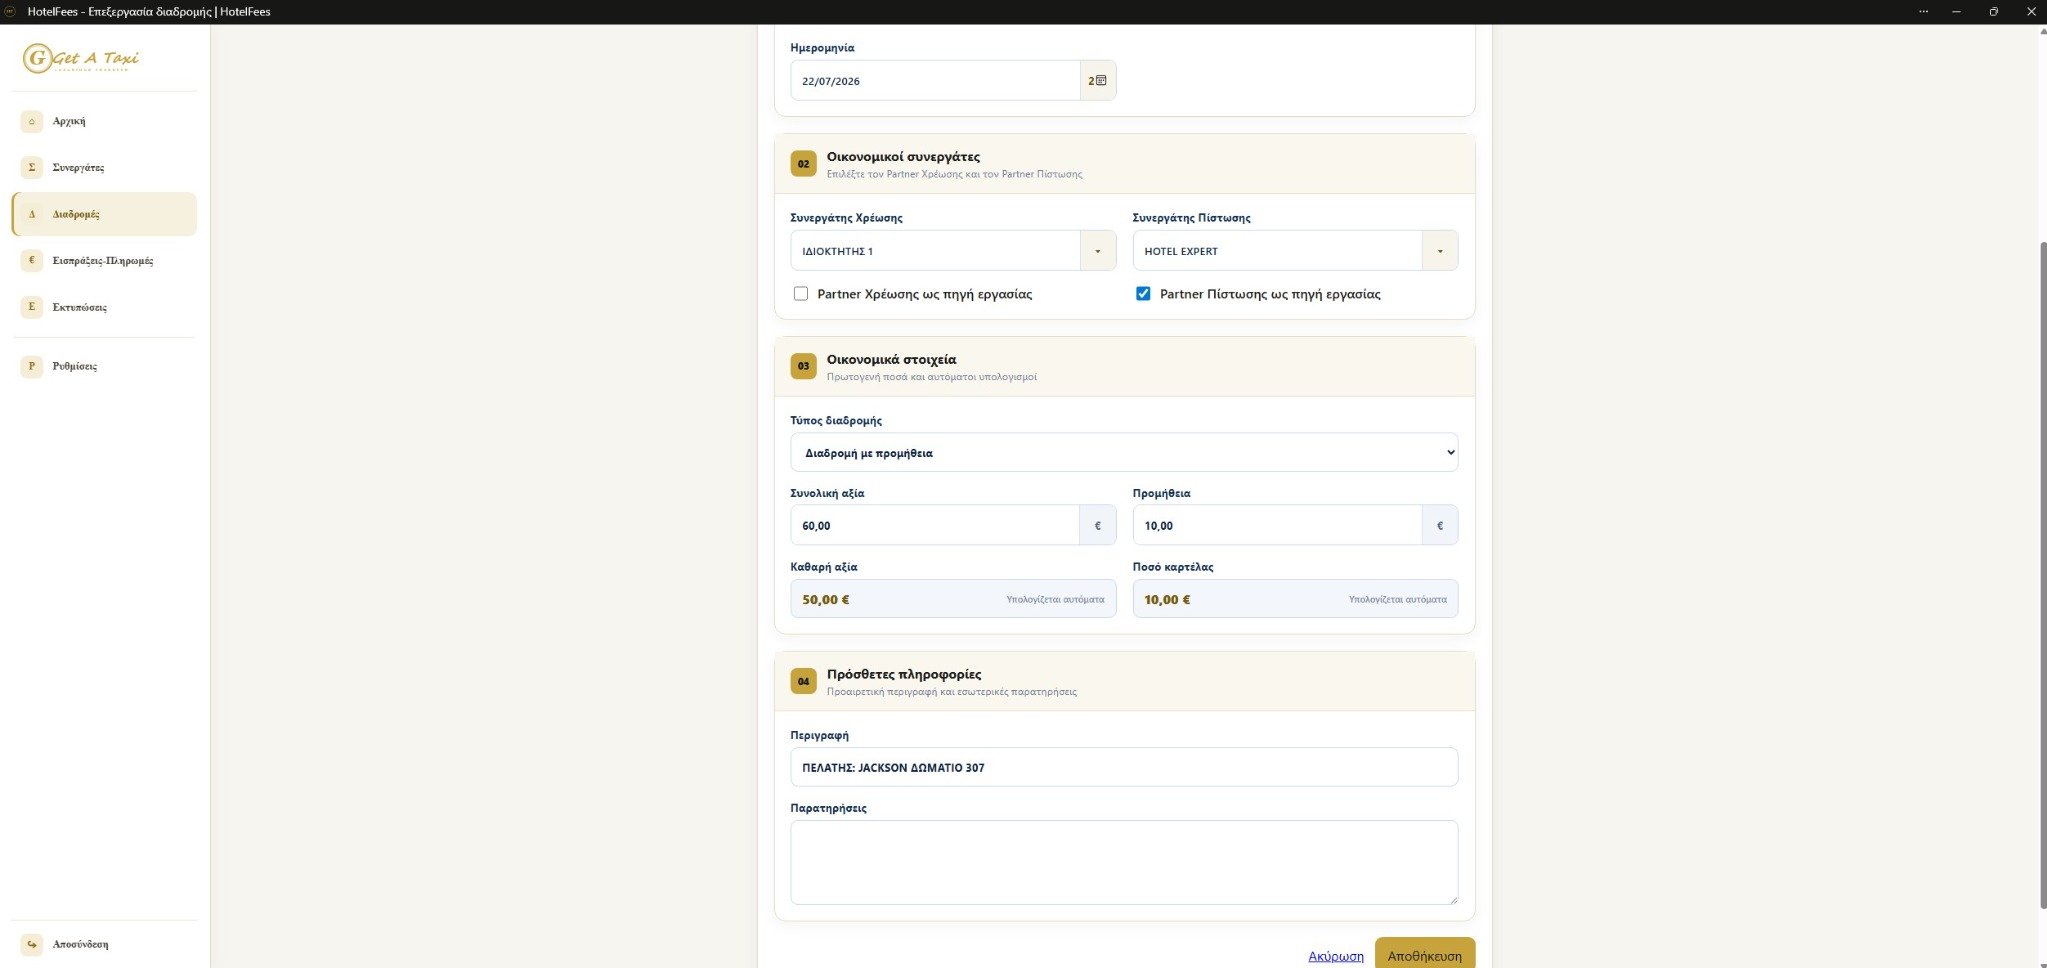
Task: Click the Εισπράξεις-Πληρωμές euro icon
Action: tap(31, 260)
